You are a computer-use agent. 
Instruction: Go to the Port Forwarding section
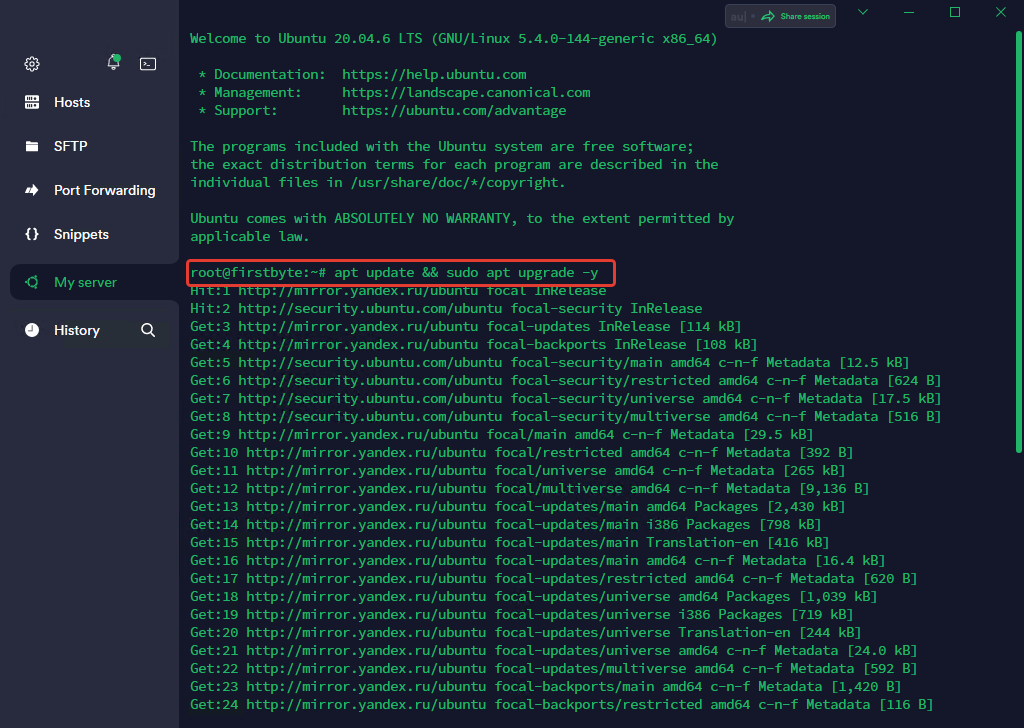(104, 190)
